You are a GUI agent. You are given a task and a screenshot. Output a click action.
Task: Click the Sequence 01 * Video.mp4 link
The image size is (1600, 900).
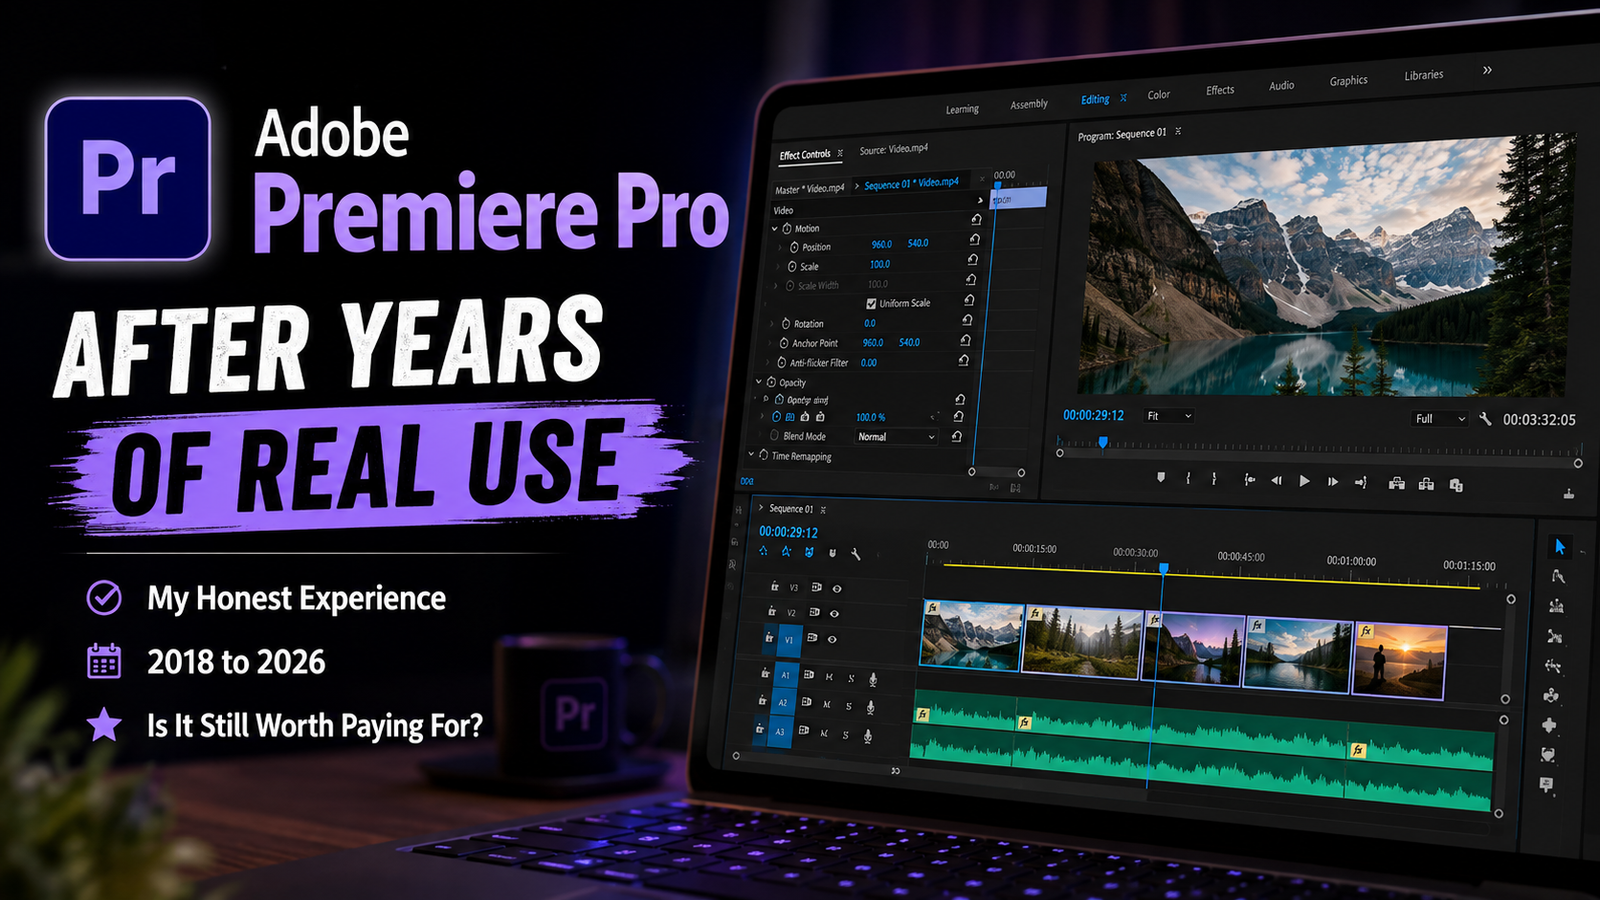(x=911, y=183)
